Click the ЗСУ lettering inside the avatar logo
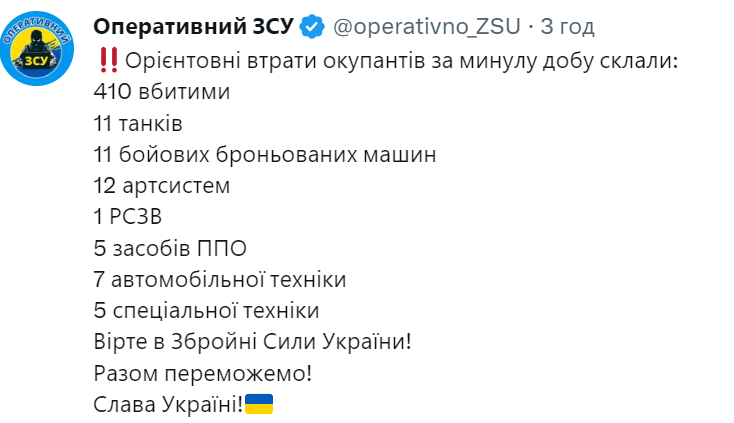 [36, 61]
